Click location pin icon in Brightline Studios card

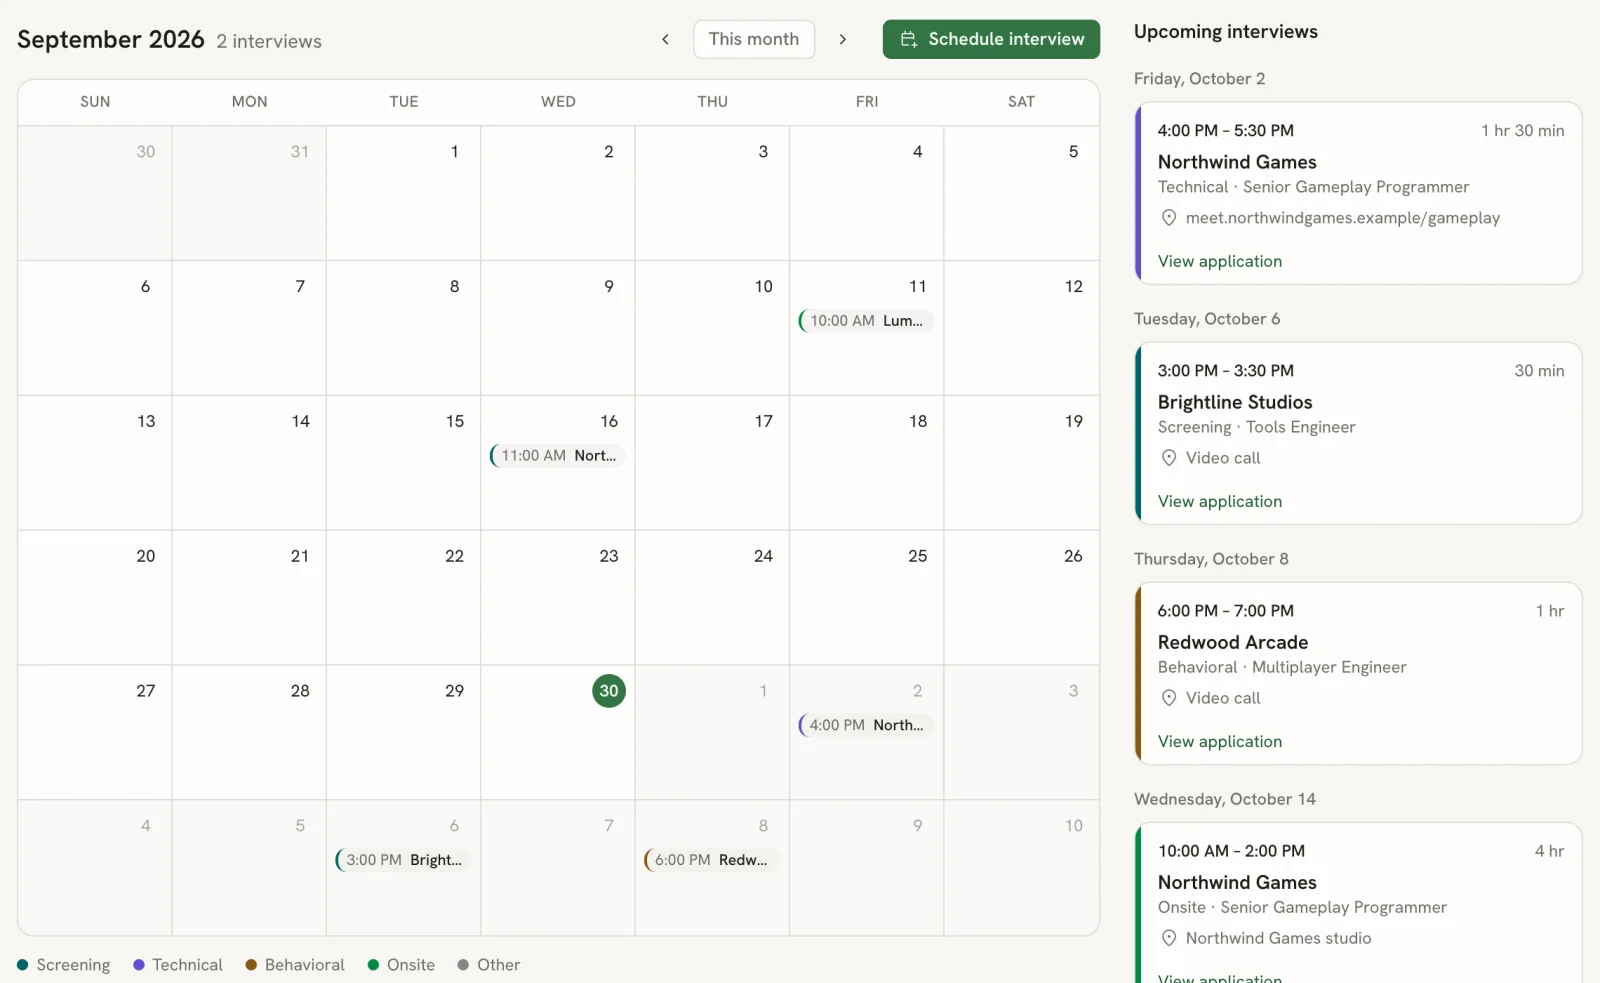1168,458
